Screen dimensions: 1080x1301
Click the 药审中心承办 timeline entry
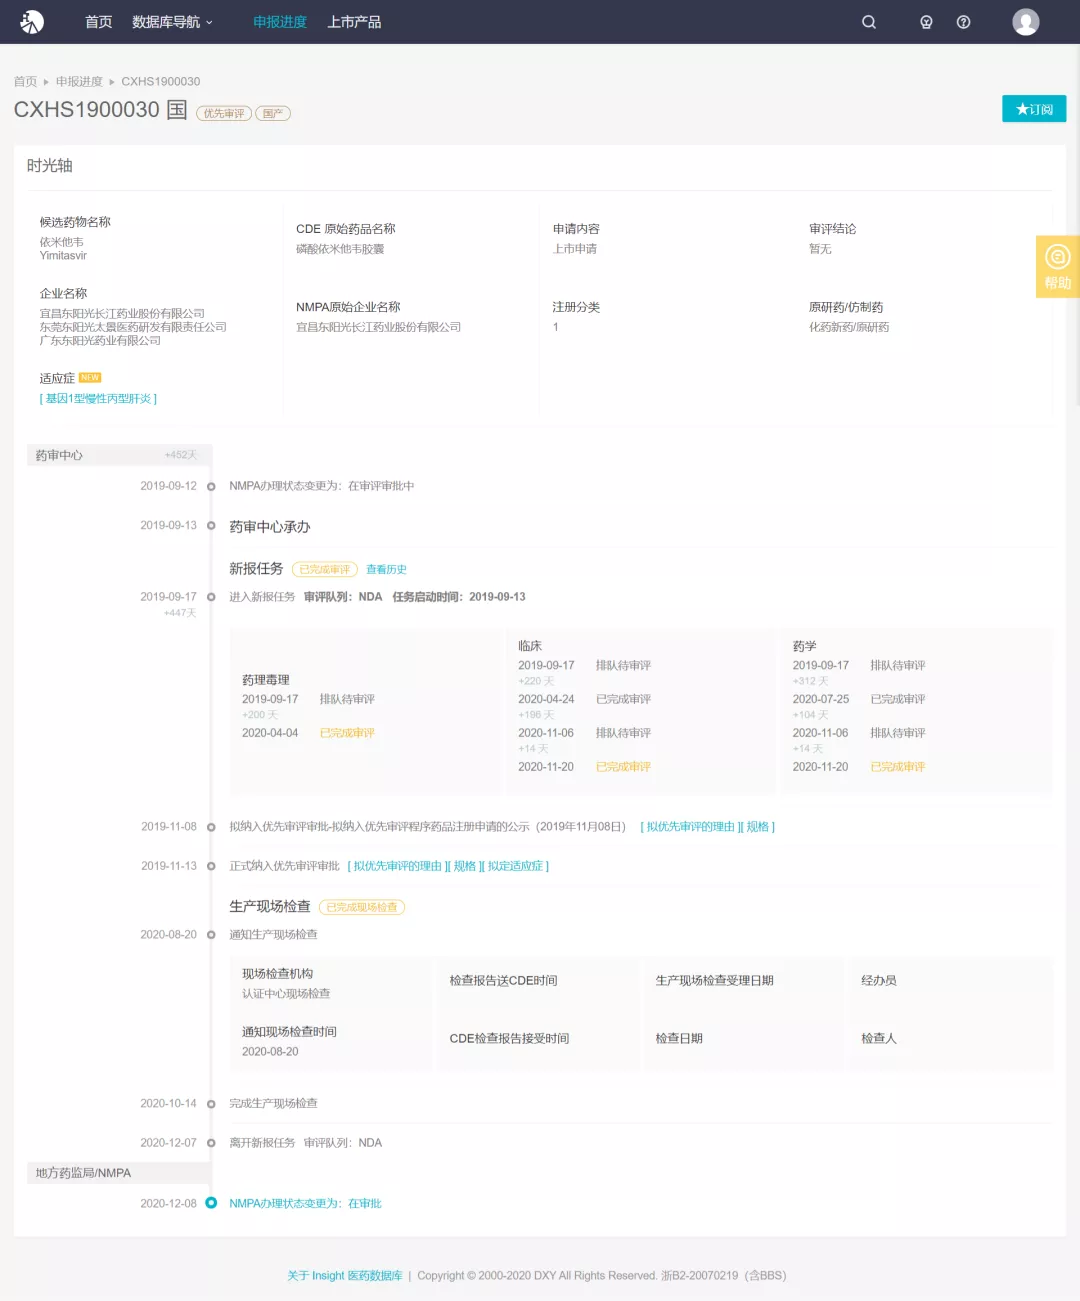pyautogui.click(x=270, y=527)
